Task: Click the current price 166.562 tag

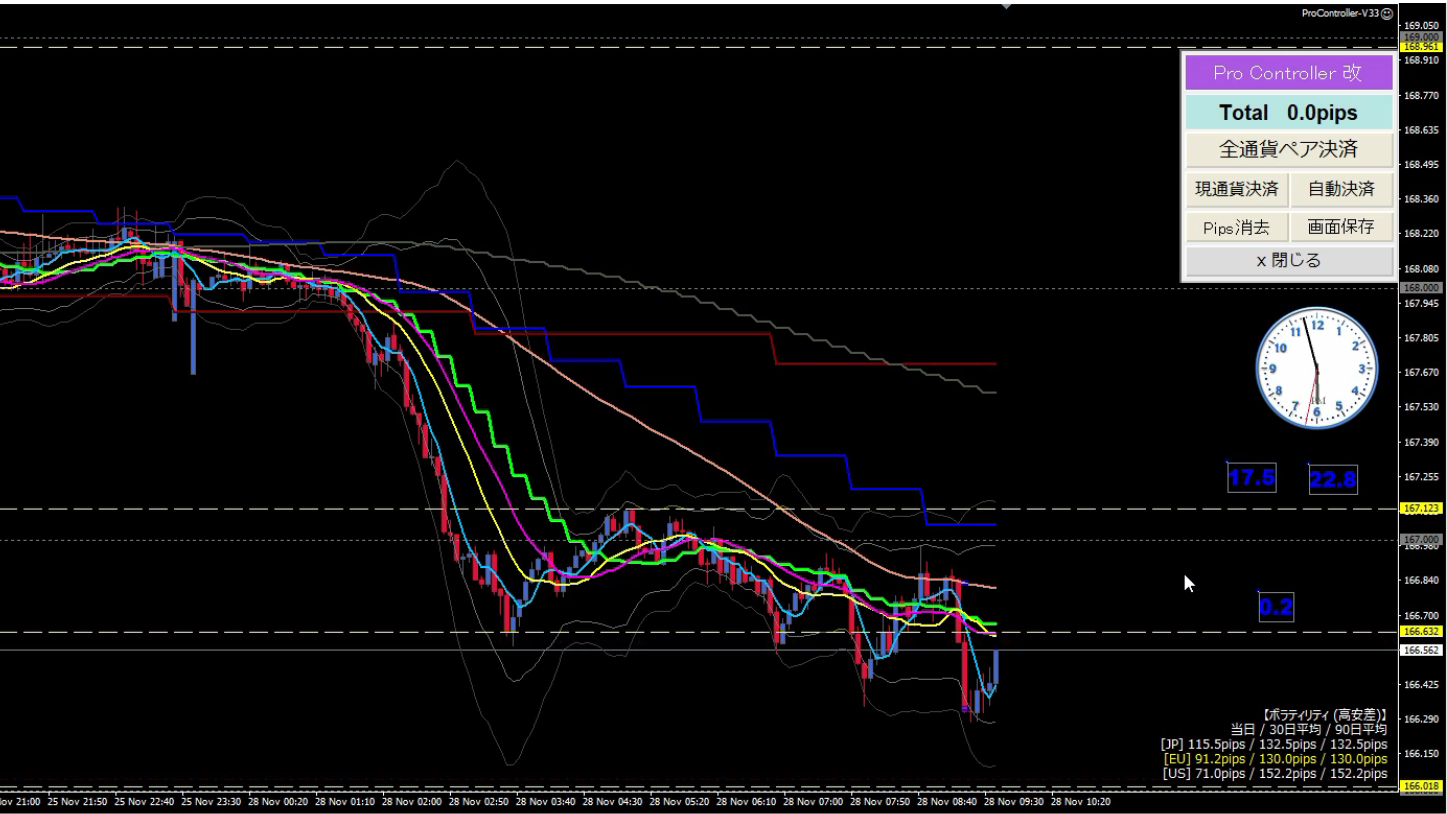Action: point(1421,650)
